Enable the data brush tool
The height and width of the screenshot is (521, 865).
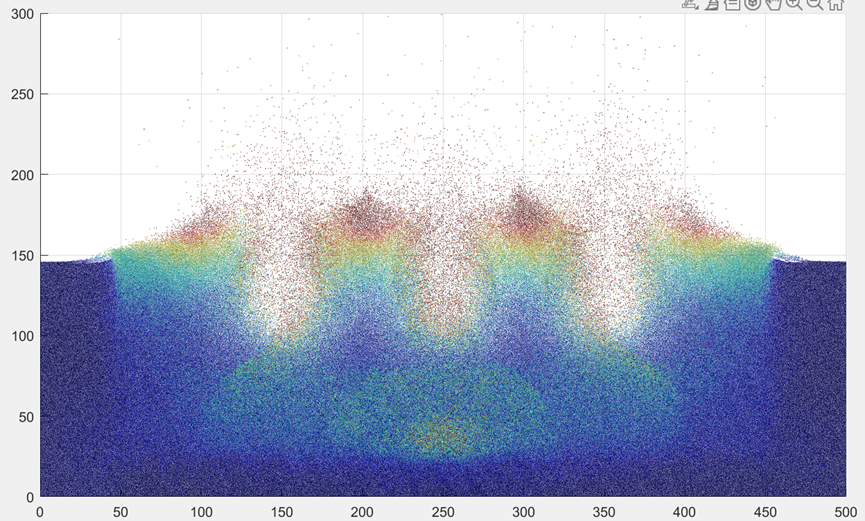click(712, 4)
